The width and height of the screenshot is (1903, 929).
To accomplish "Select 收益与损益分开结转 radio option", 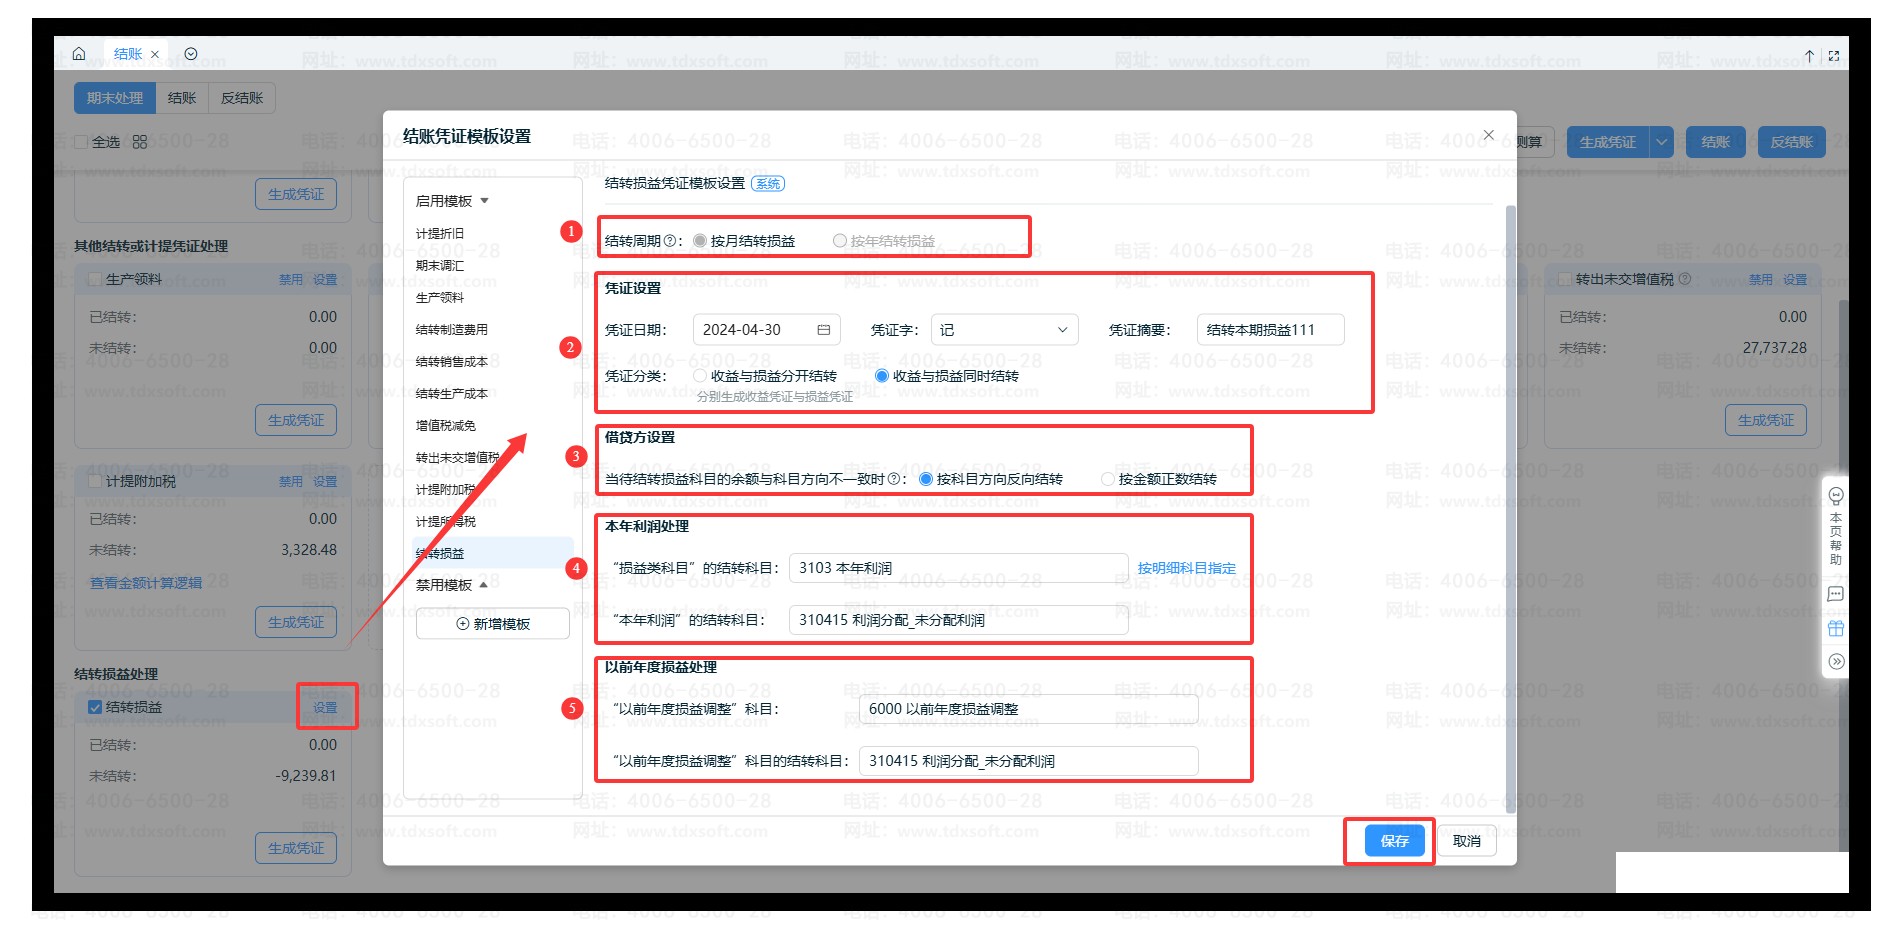I will pyautogui.click(x=700, y=376).
